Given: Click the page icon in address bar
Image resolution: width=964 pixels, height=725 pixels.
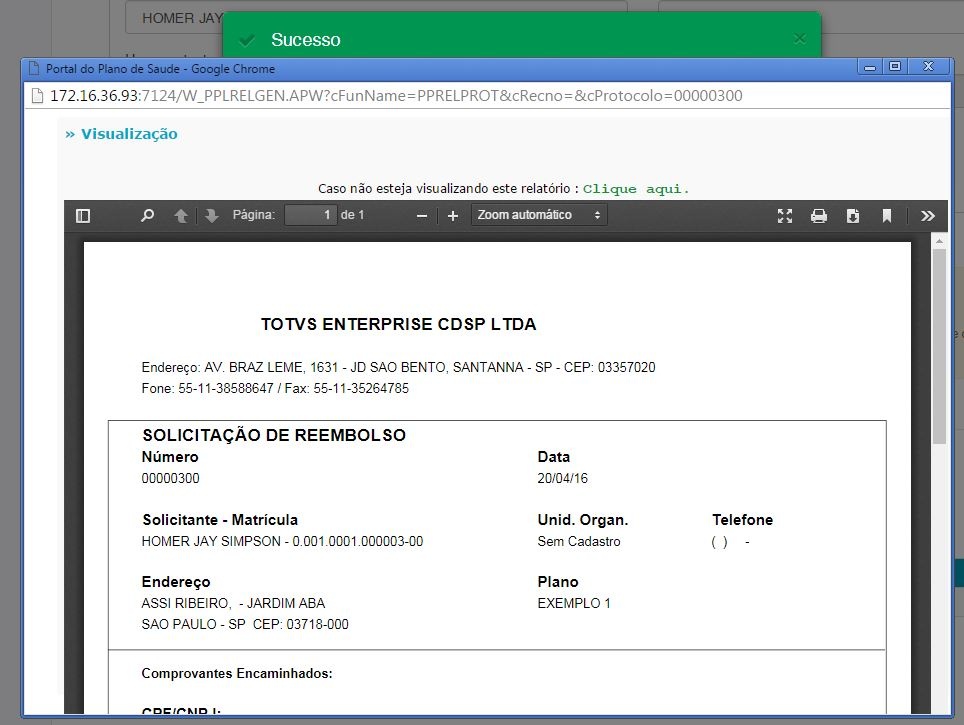Looking at the screenshot, I should coord(38,96).
